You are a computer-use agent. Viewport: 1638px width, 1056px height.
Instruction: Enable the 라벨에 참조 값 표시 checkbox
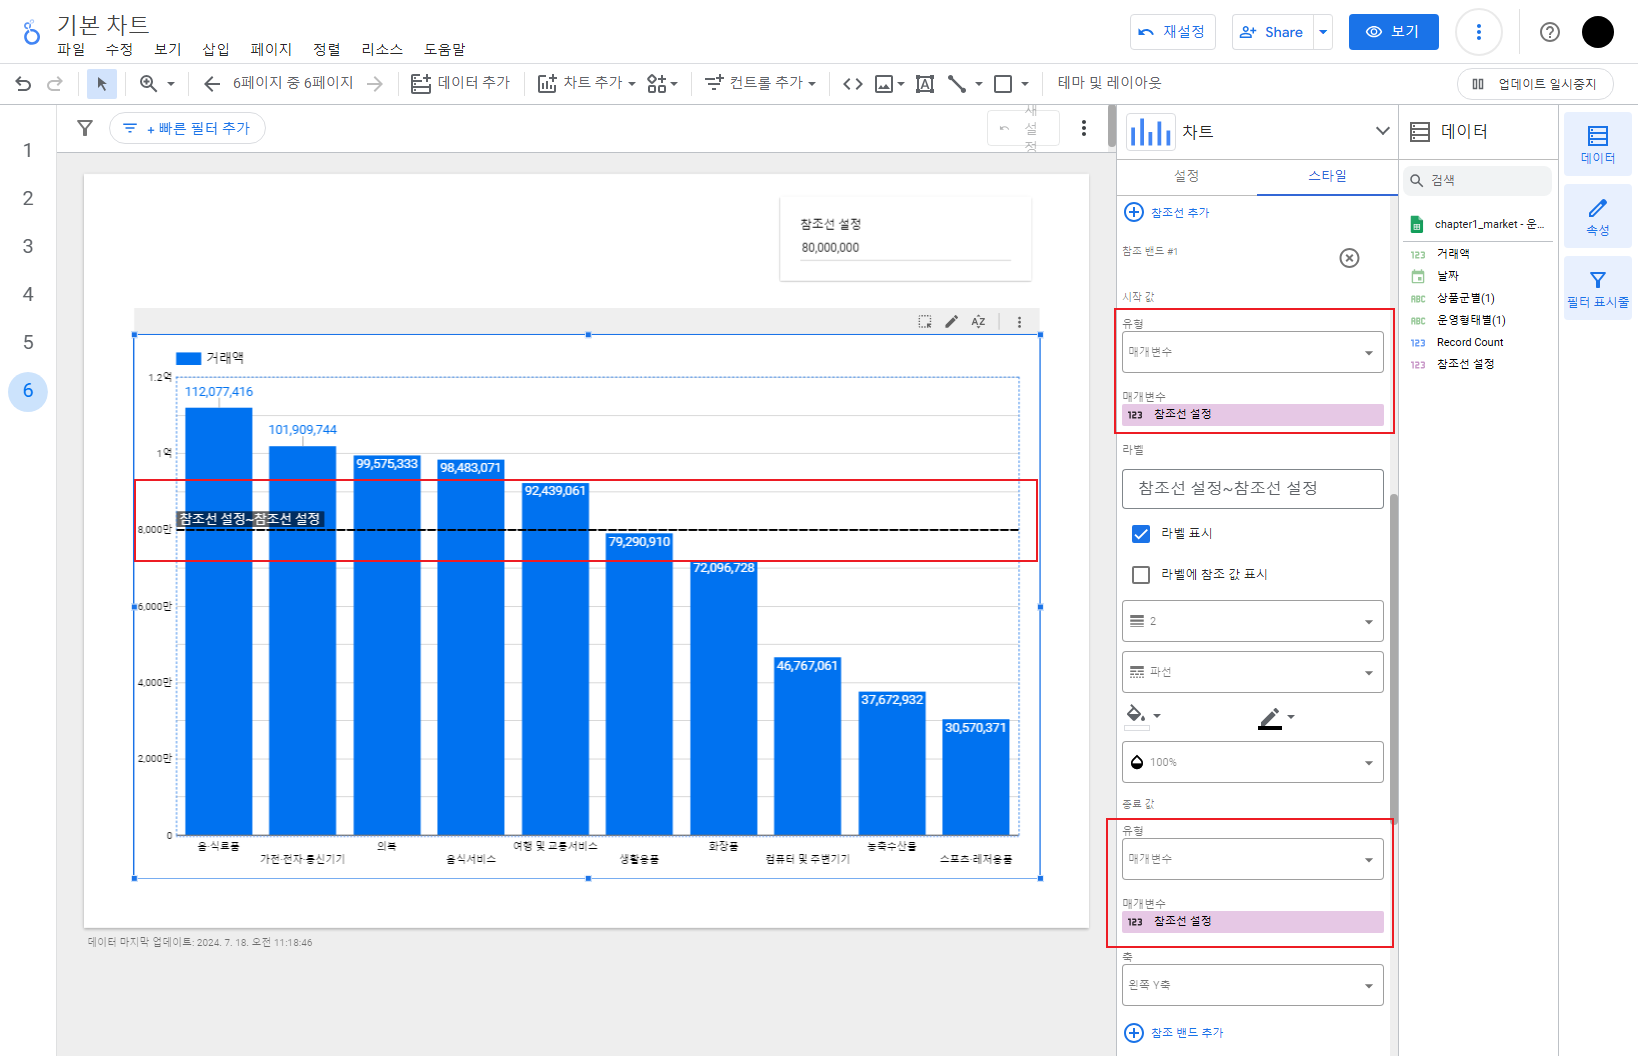tap(1140, 575)
